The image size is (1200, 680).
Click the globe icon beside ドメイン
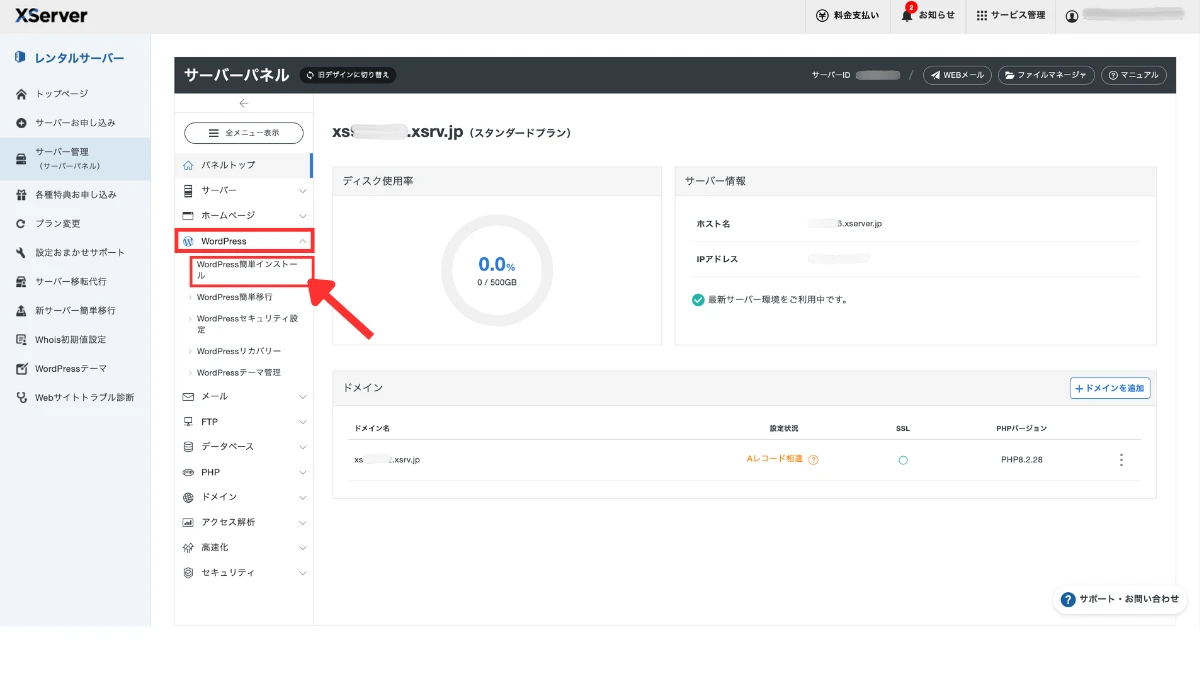click(188, 497)
